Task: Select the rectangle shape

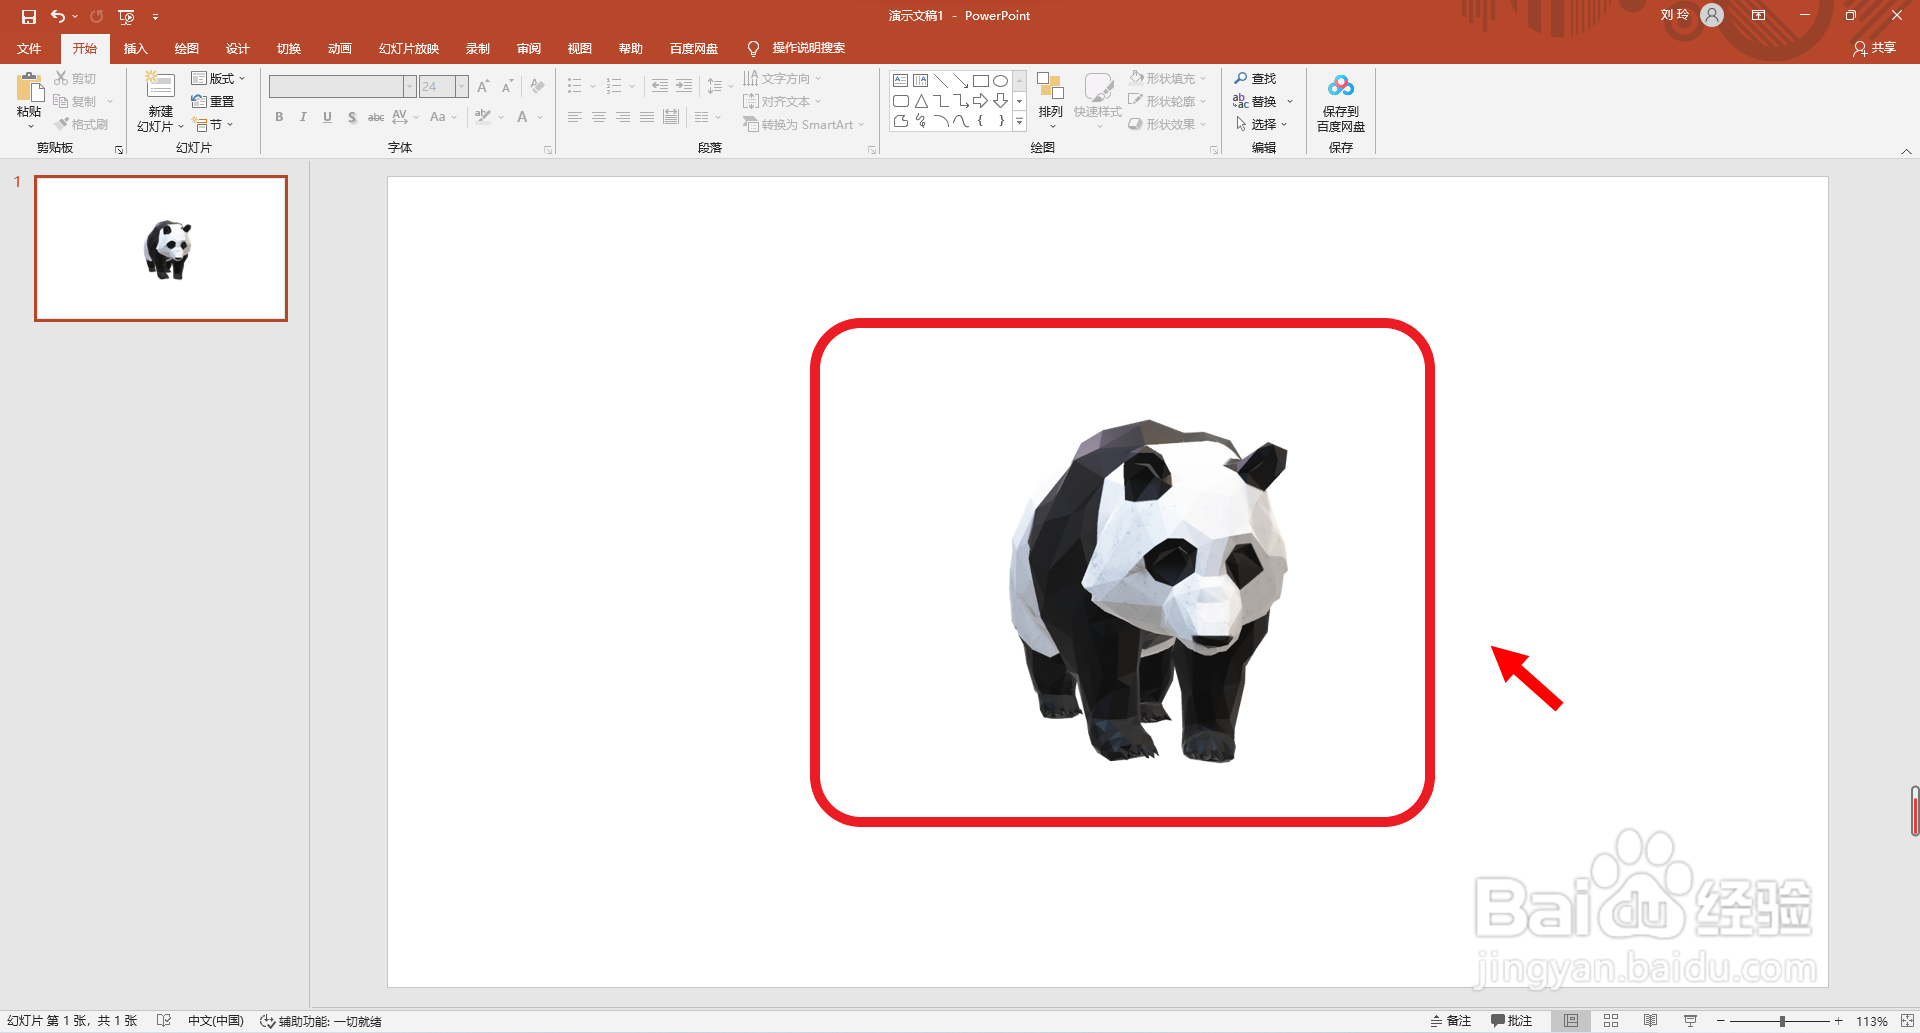Action: point(981,81)
